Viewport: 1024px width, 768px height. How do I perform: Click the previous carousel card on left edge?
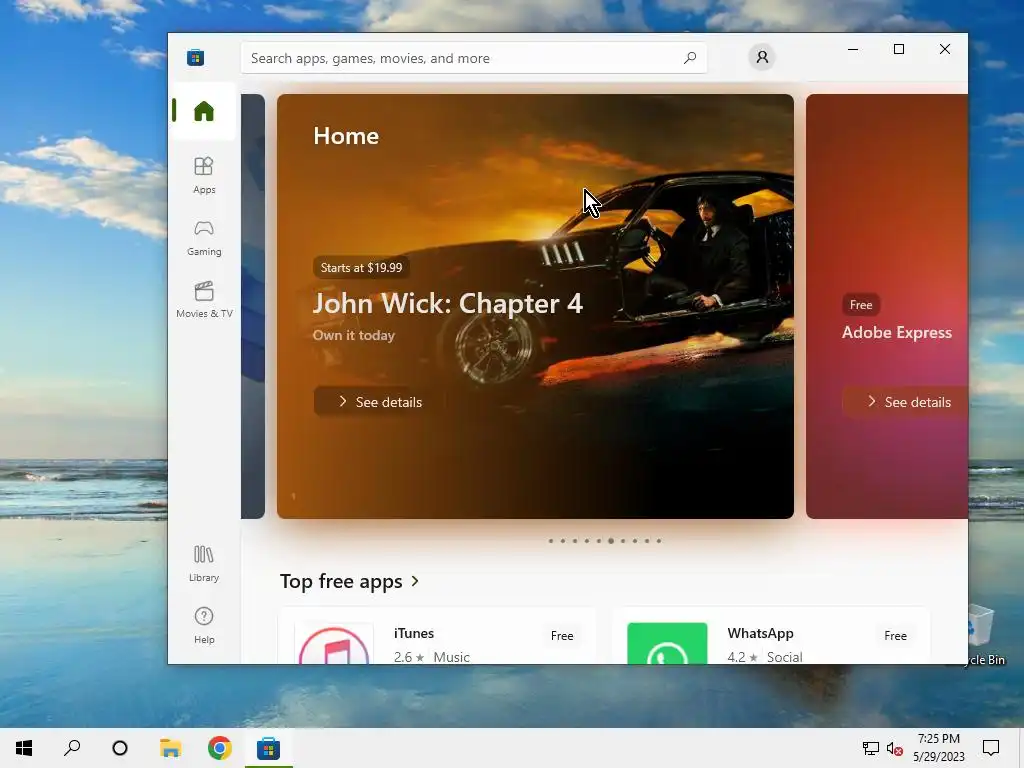coord(253,306)
